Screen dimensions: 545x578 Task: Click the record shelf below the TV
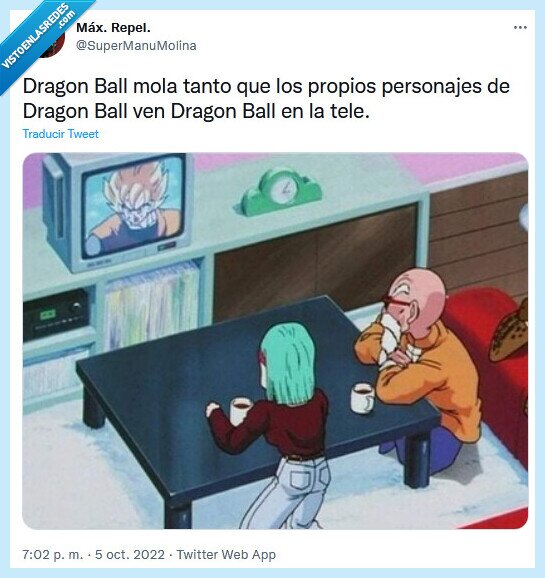click(151, 306)
